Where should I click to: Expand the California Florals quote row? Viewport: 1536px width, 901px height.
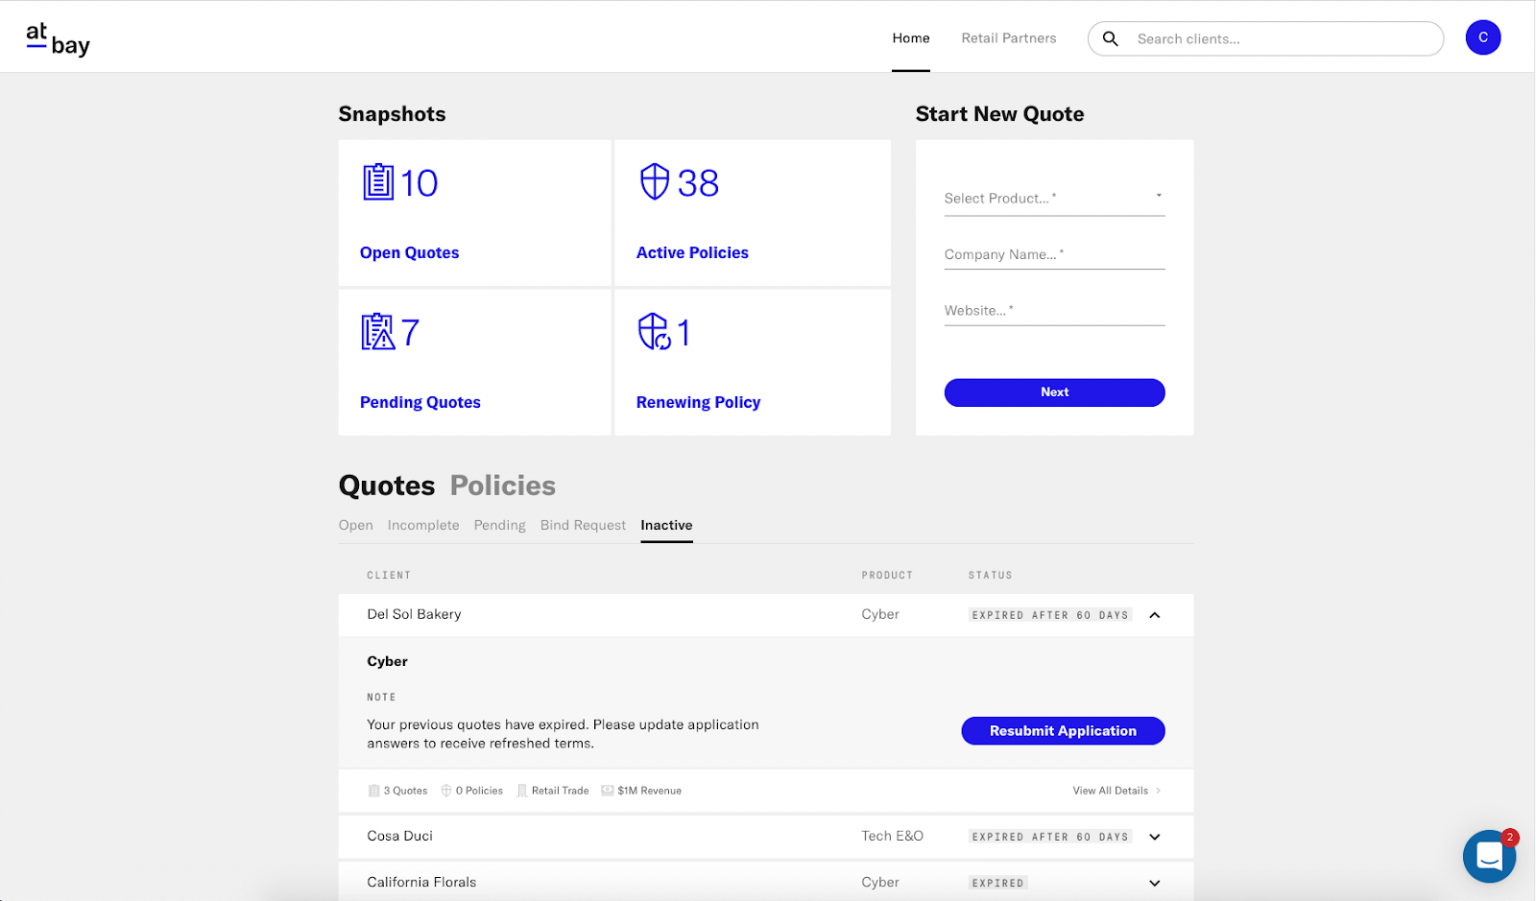click(x=1155, y=883)
